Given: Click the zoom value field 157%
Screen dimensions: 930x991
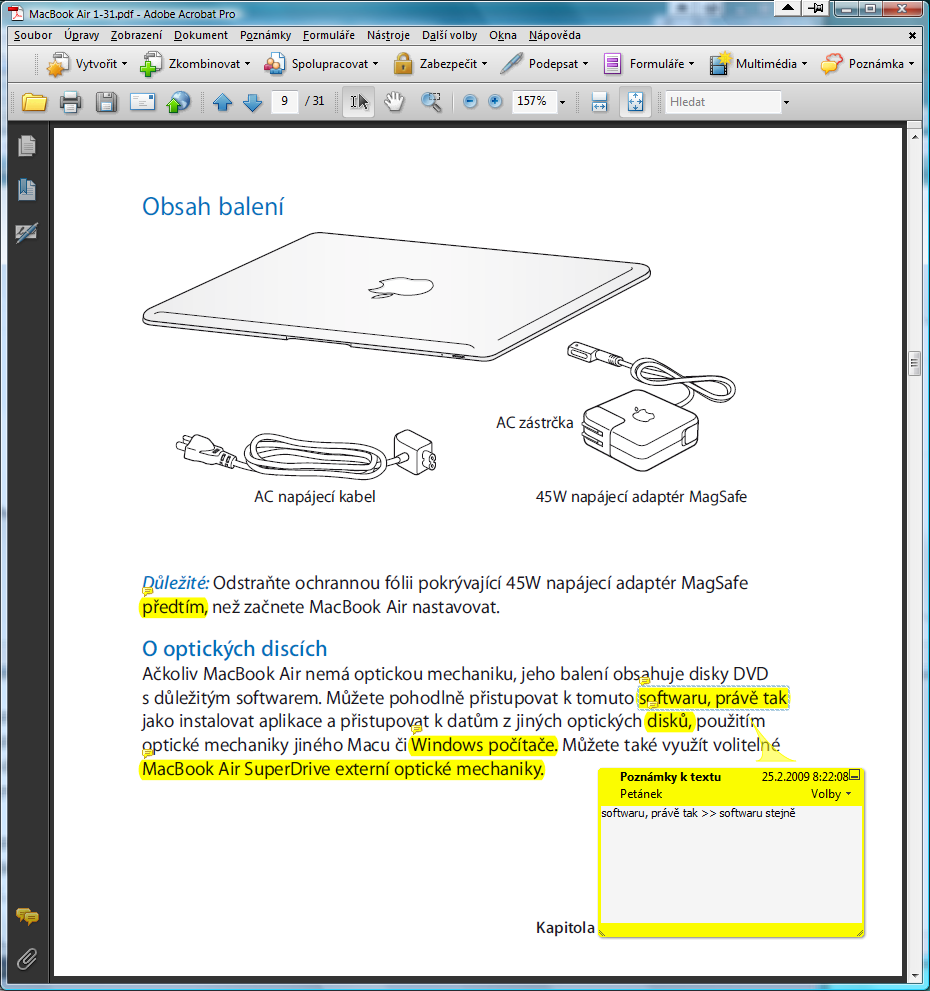Looking at the screenshot, I should pos(534,101).
